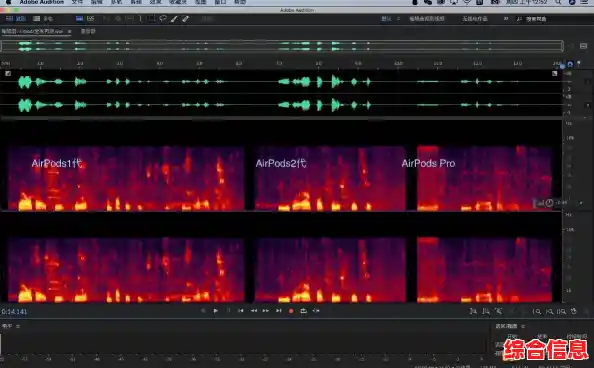
Task: Click the Zoom In Time icon
Action: point(536,311)
